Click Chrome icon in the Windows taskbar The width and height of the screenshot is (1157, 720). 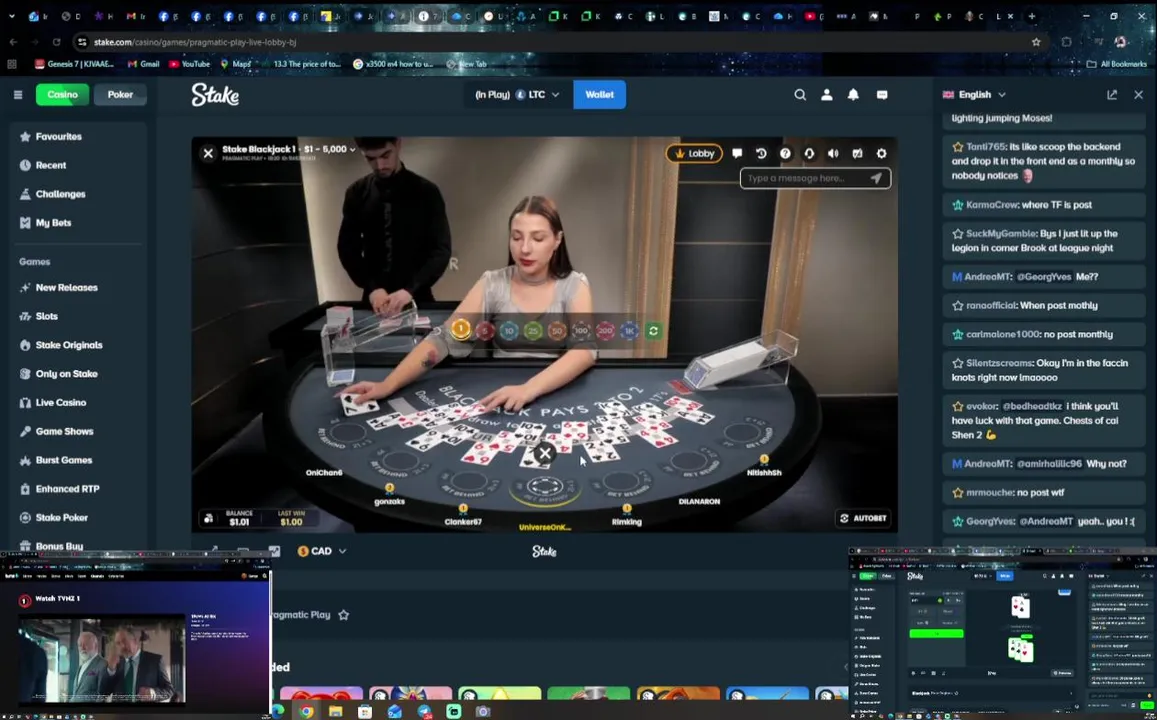pyautogui.click(x=305, y=711)
